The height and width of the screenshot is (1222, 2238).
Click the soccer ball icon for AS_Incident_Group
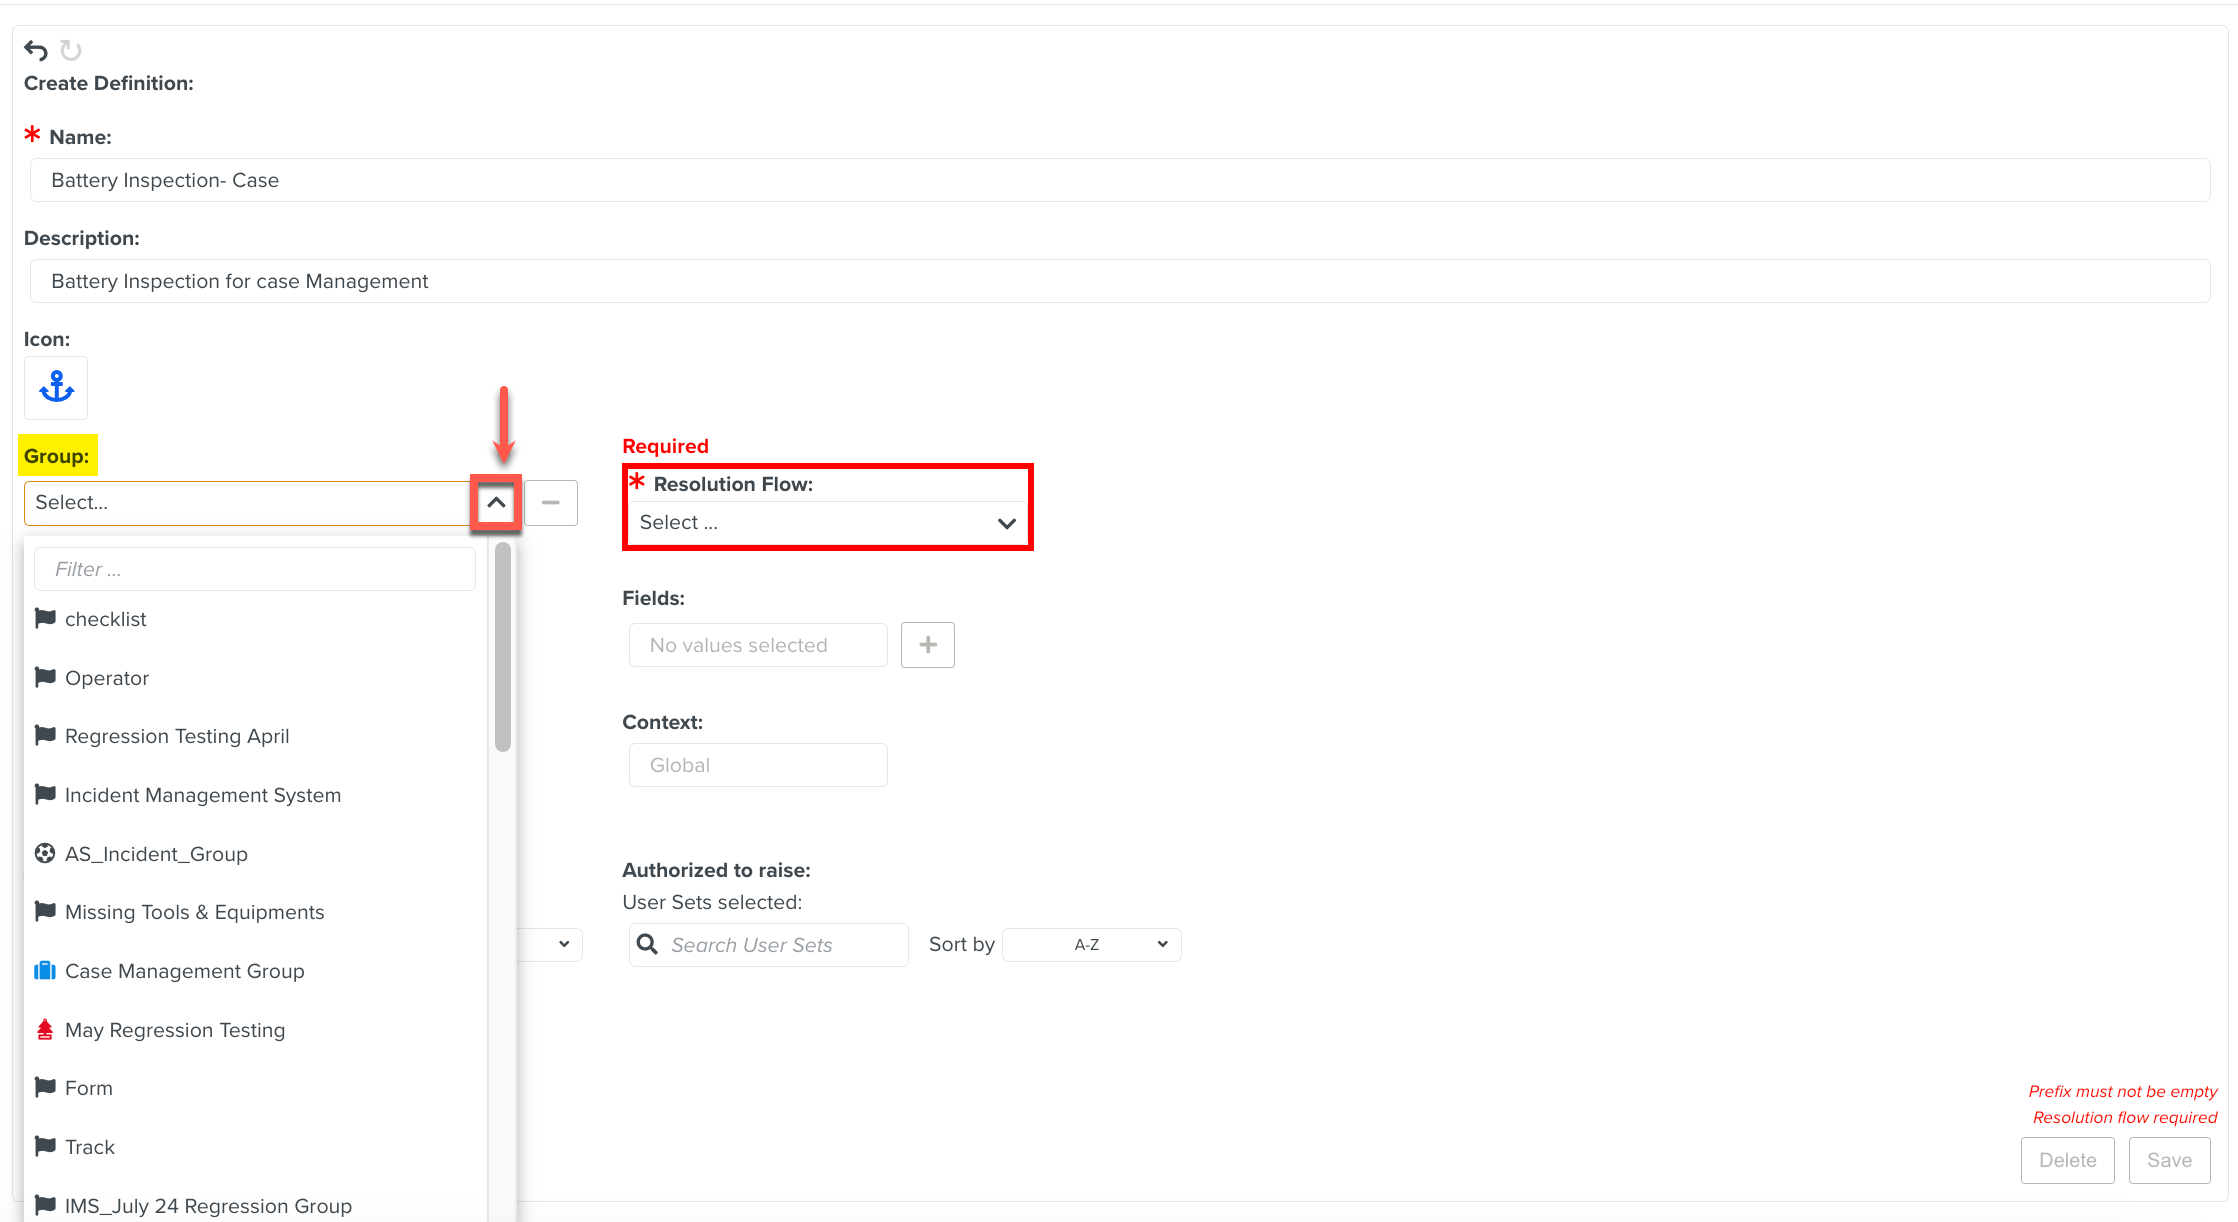(45, 853)
